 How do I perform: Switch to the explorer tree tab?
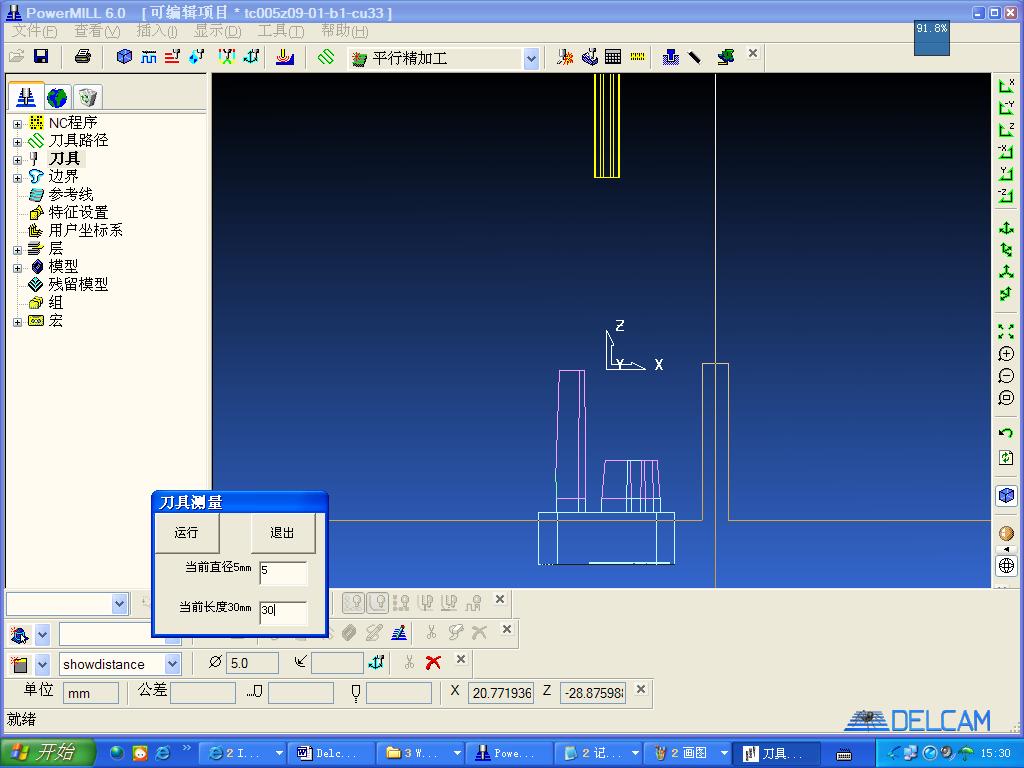pyautogui.click(x=26, y=97)
